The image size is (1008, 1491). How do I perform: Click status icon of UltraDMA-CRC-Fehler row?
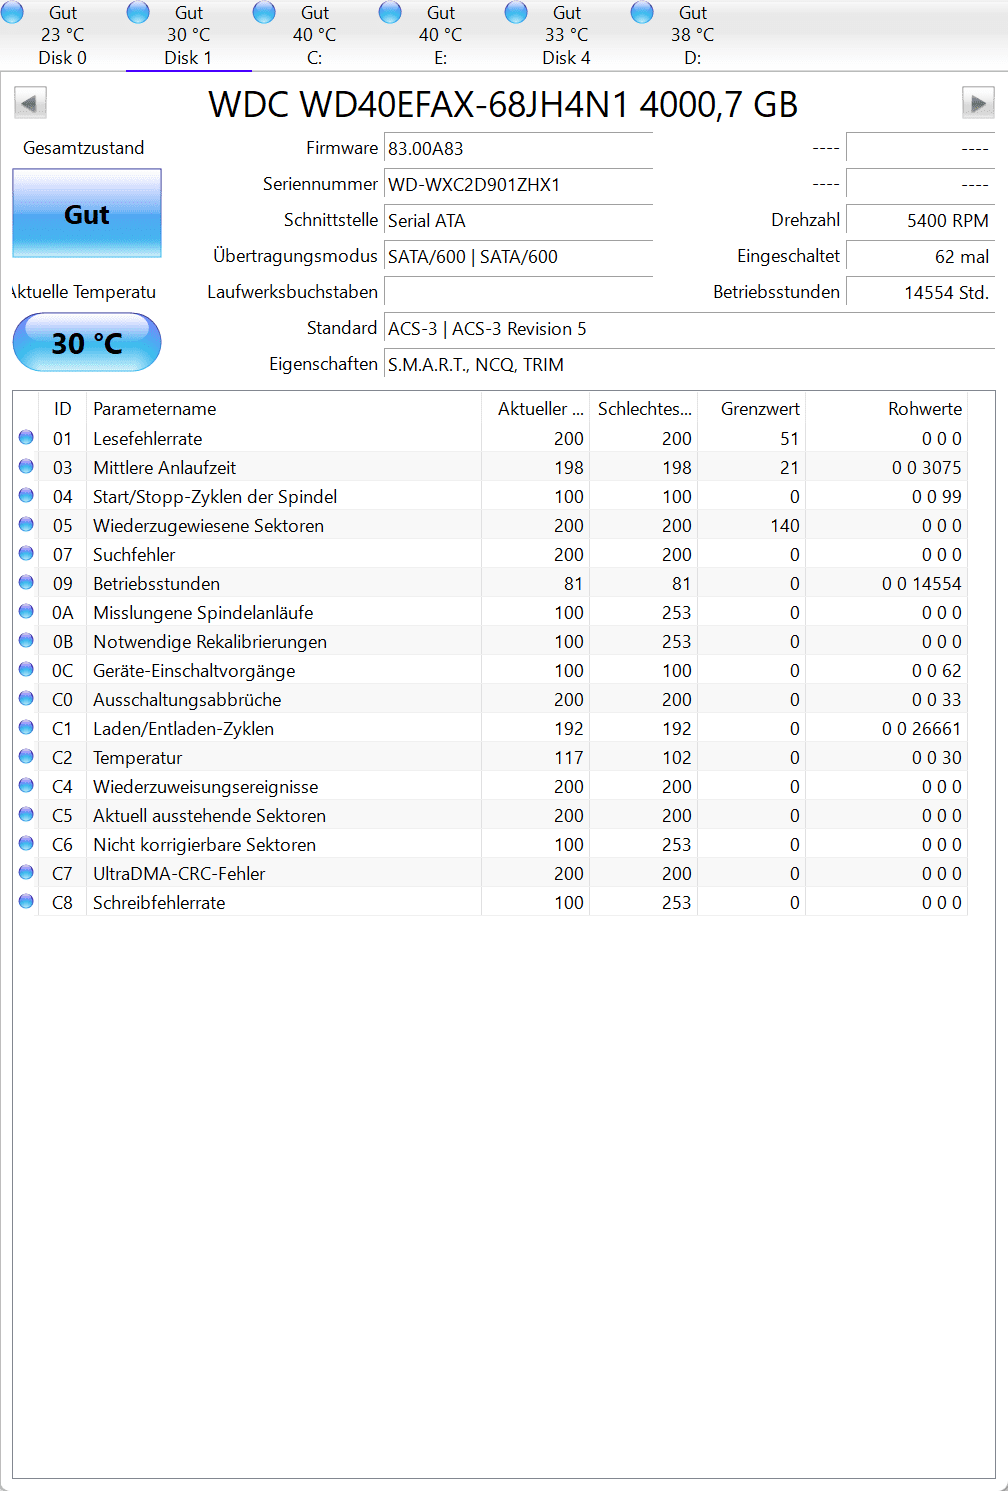(x=26, y=872)
